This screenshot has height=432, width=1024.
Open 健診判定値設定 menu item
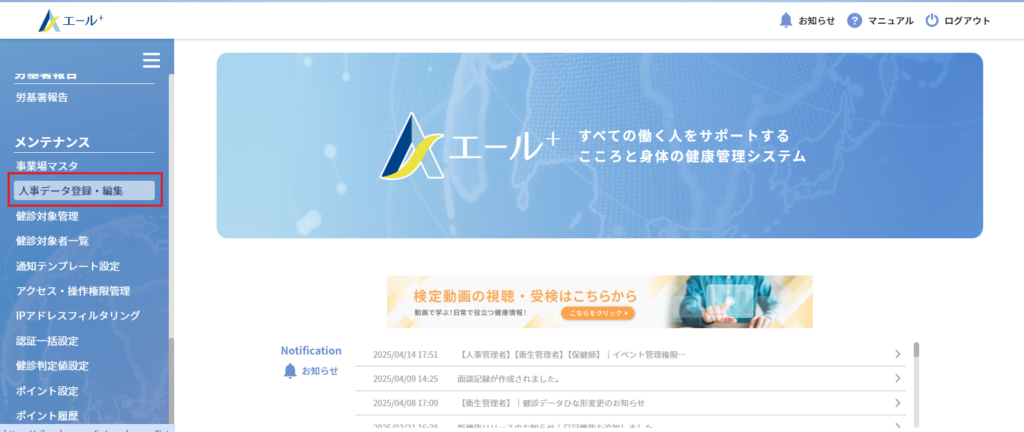click(x=52, y=366)
